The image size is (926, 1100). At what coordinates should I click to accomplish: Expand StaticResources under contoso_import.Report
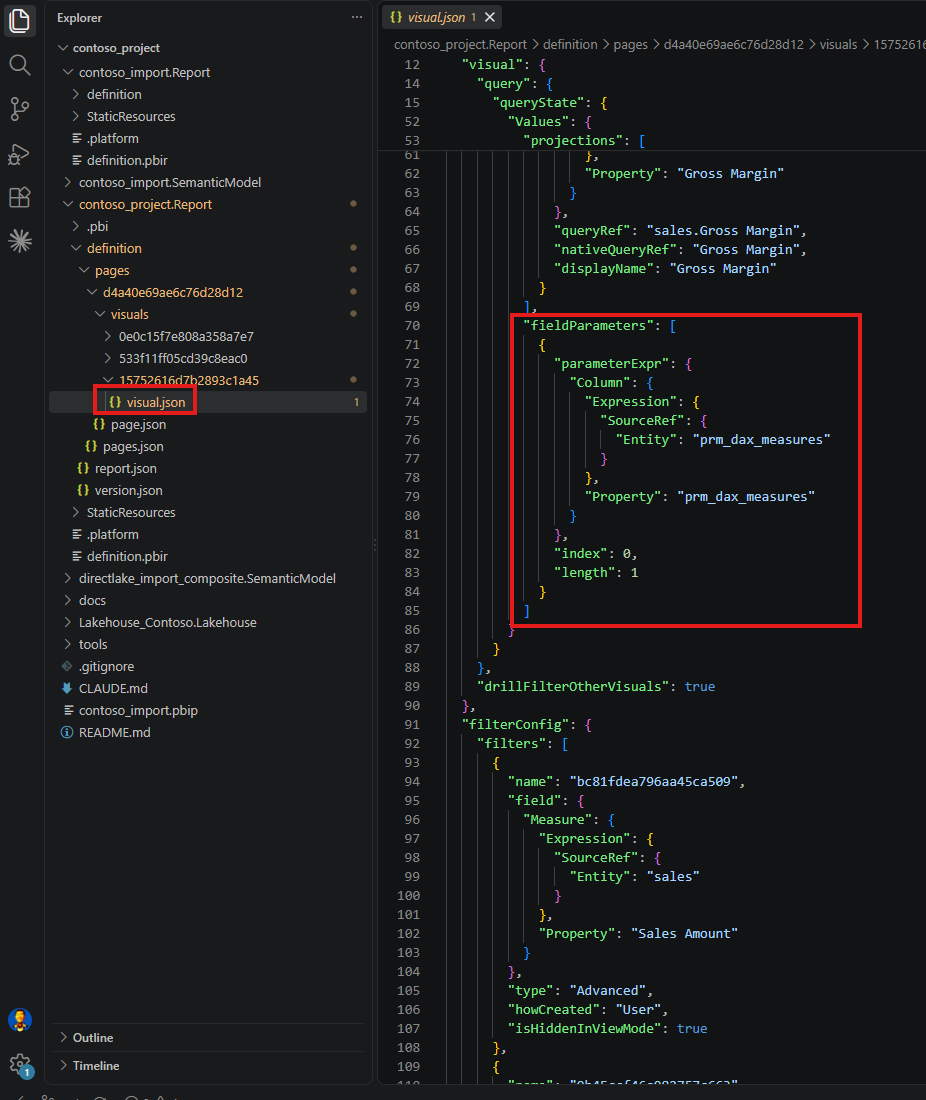(x=130, y=116)
